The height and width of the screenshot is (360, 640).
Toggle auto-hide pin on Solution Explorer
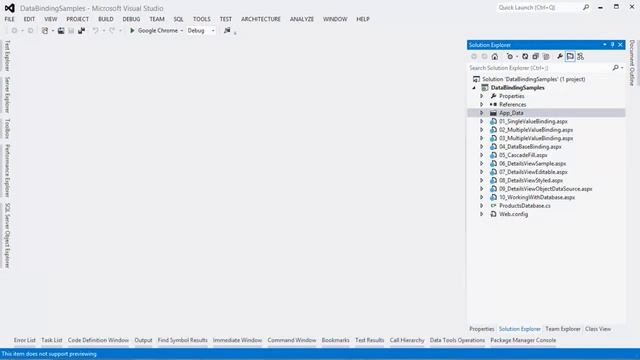(x=612, y=45)
